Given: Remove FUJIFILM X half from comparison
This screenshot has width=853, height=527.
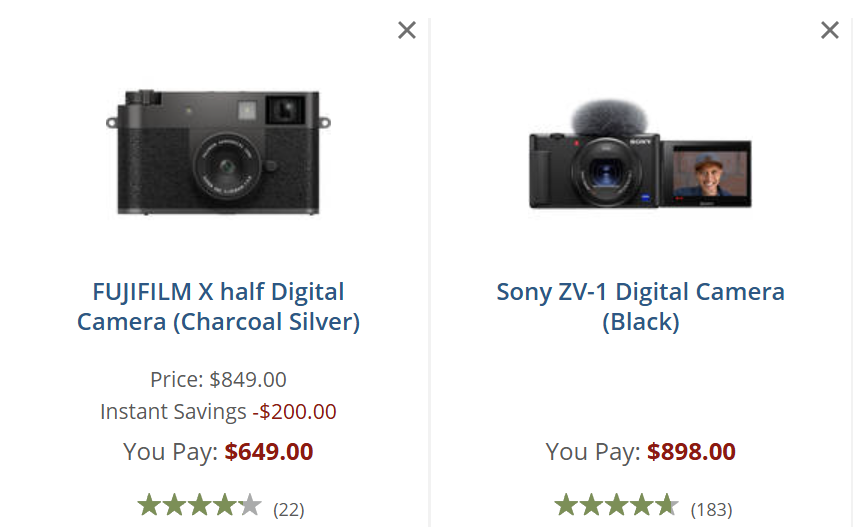Looking at the screenshot, I should click(406, 30).
